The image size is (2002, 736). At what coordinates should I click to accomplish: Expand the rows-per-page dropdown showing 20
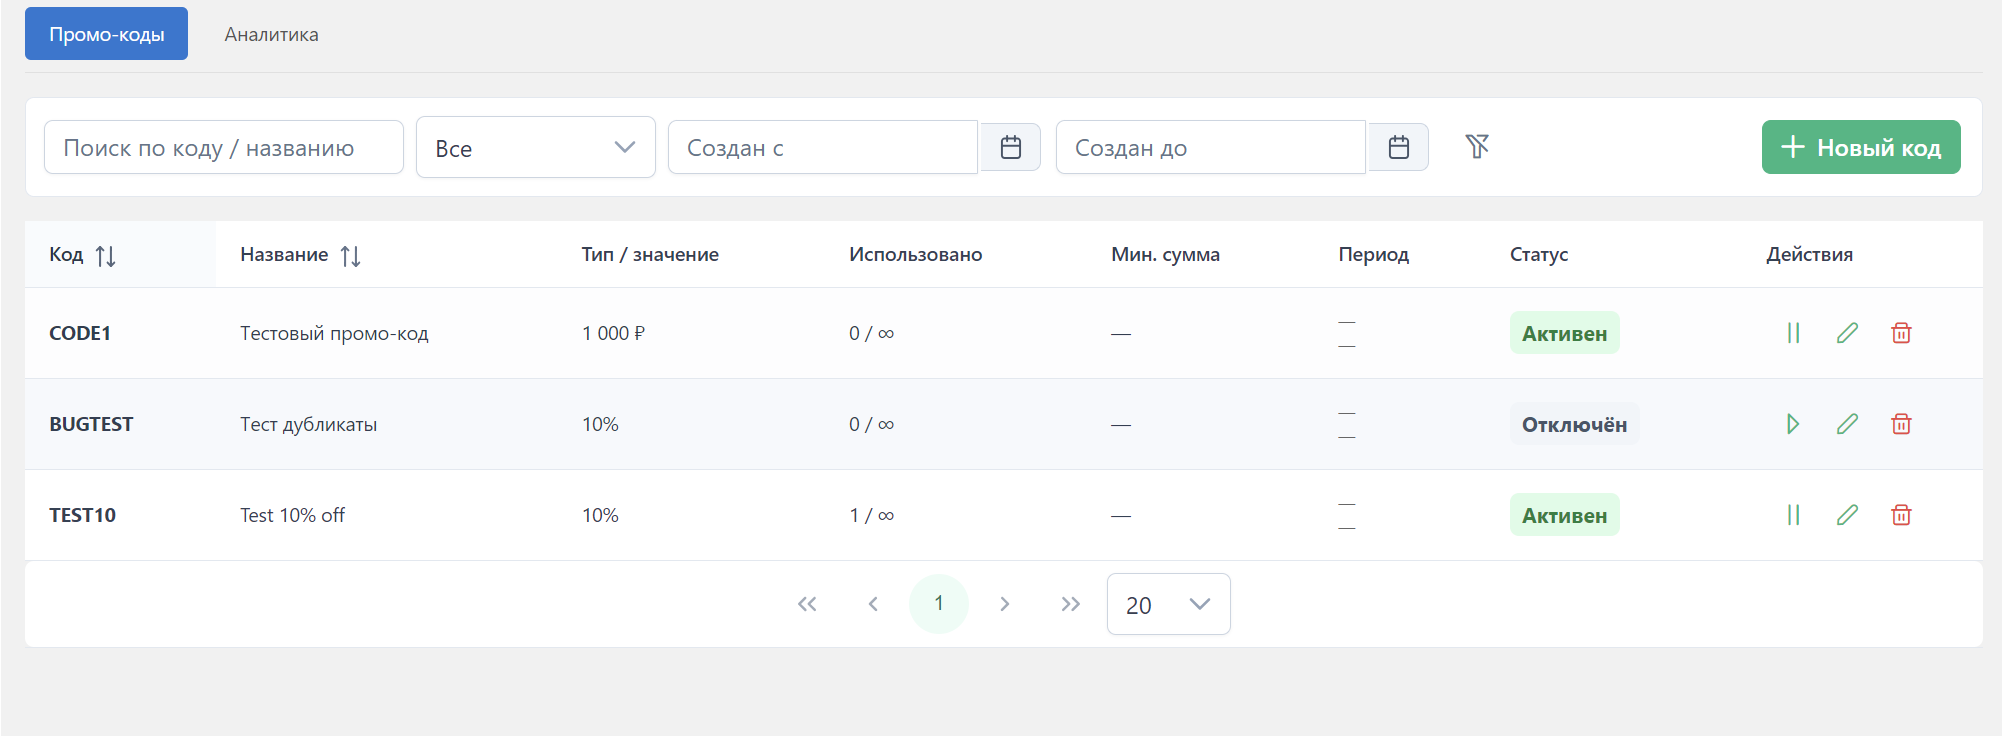click(1168, 604)
